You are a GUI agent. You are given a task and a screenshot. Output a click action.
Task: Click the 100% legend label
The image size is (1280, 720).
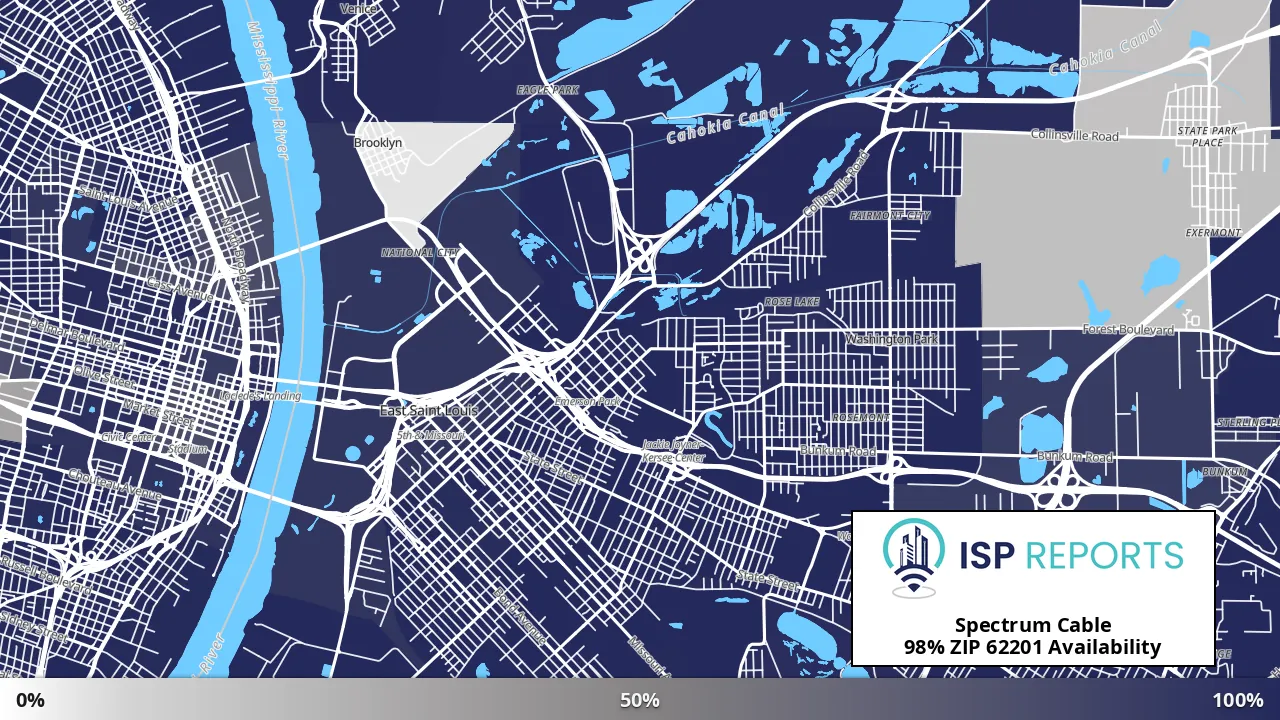[1238, 700]
